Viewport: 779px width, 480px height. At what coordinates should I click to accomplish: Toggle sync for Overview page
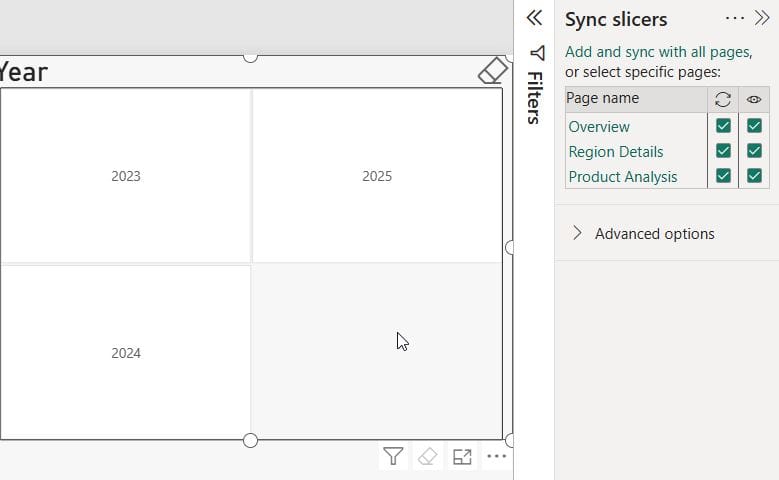(723, 126)
